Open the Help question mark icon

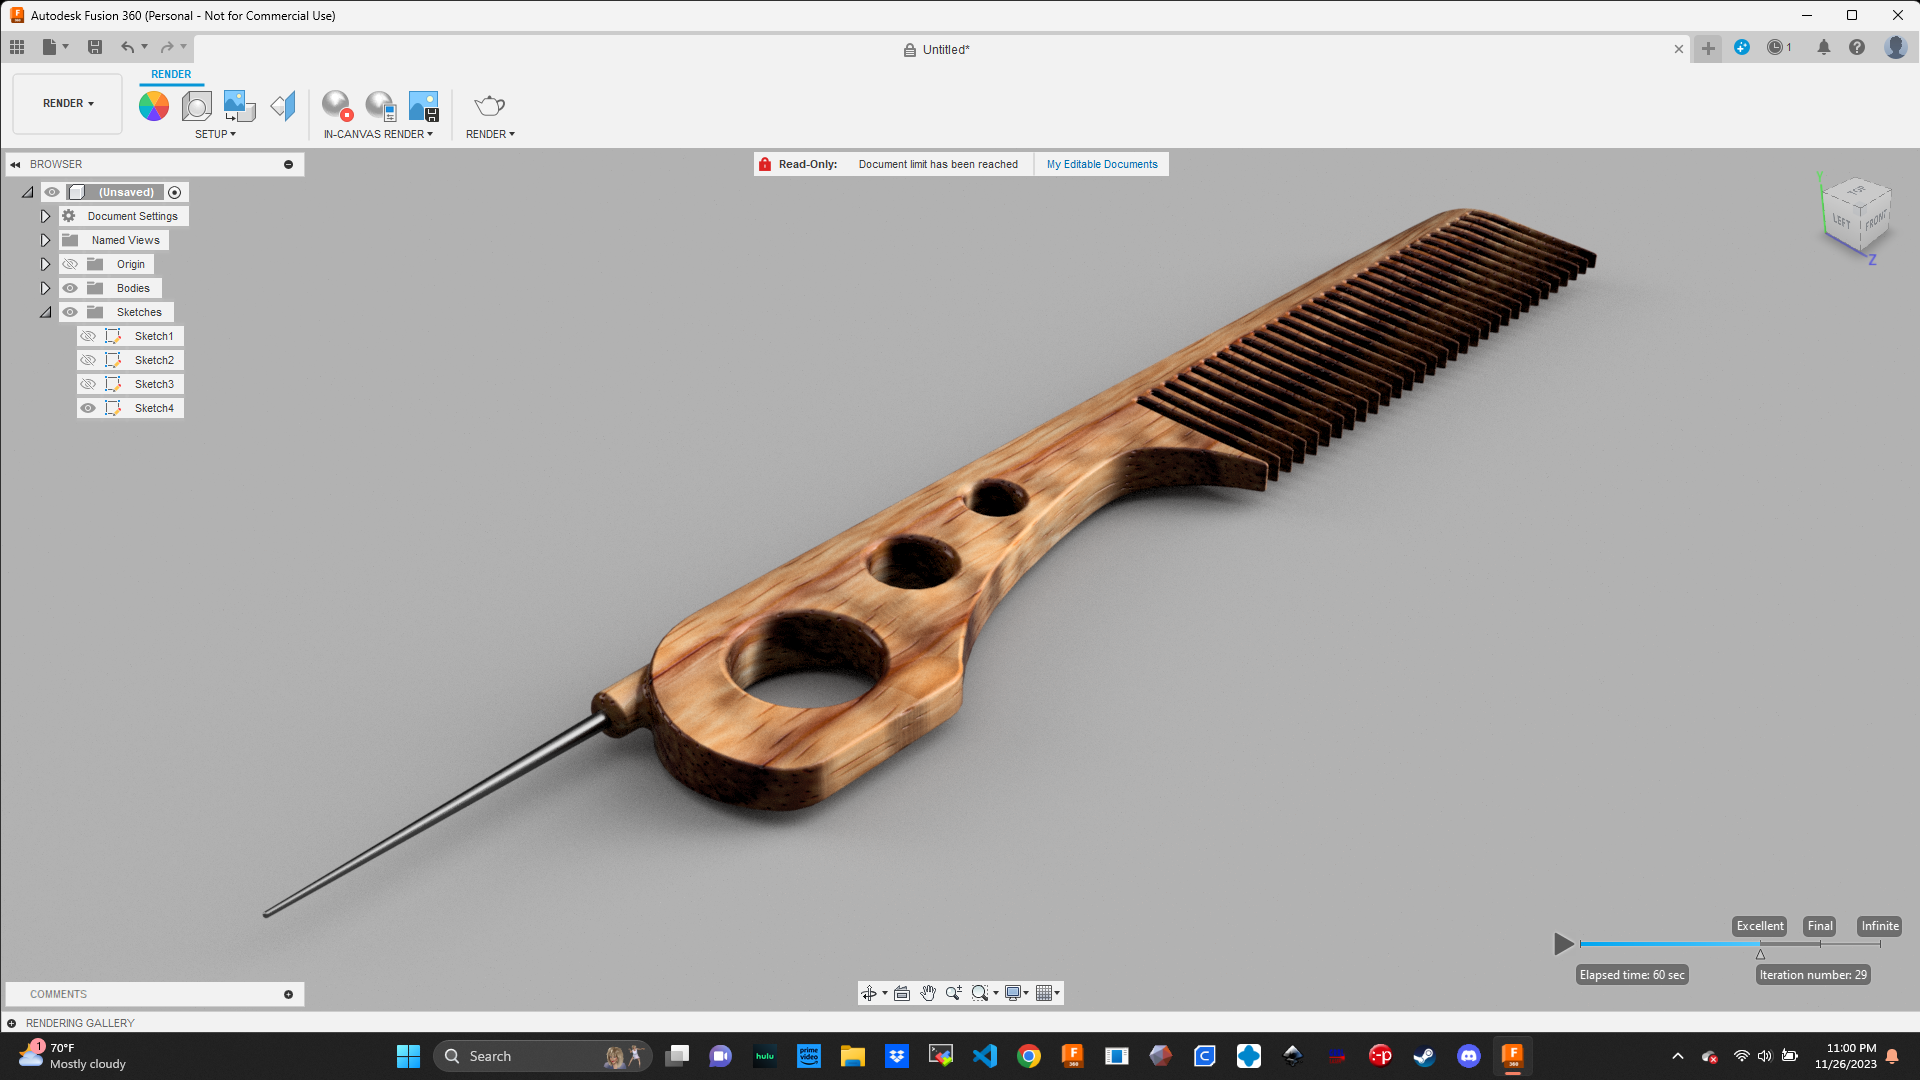[1857, 47]
